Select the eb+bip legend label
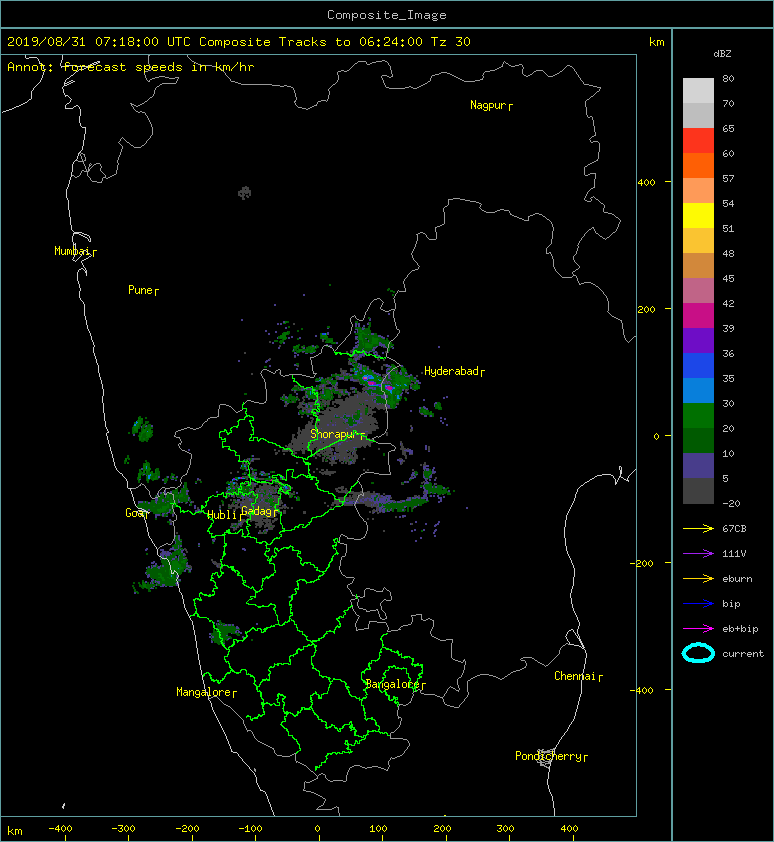This screenshot has height=842, width=774. click(x=740, y=629)
